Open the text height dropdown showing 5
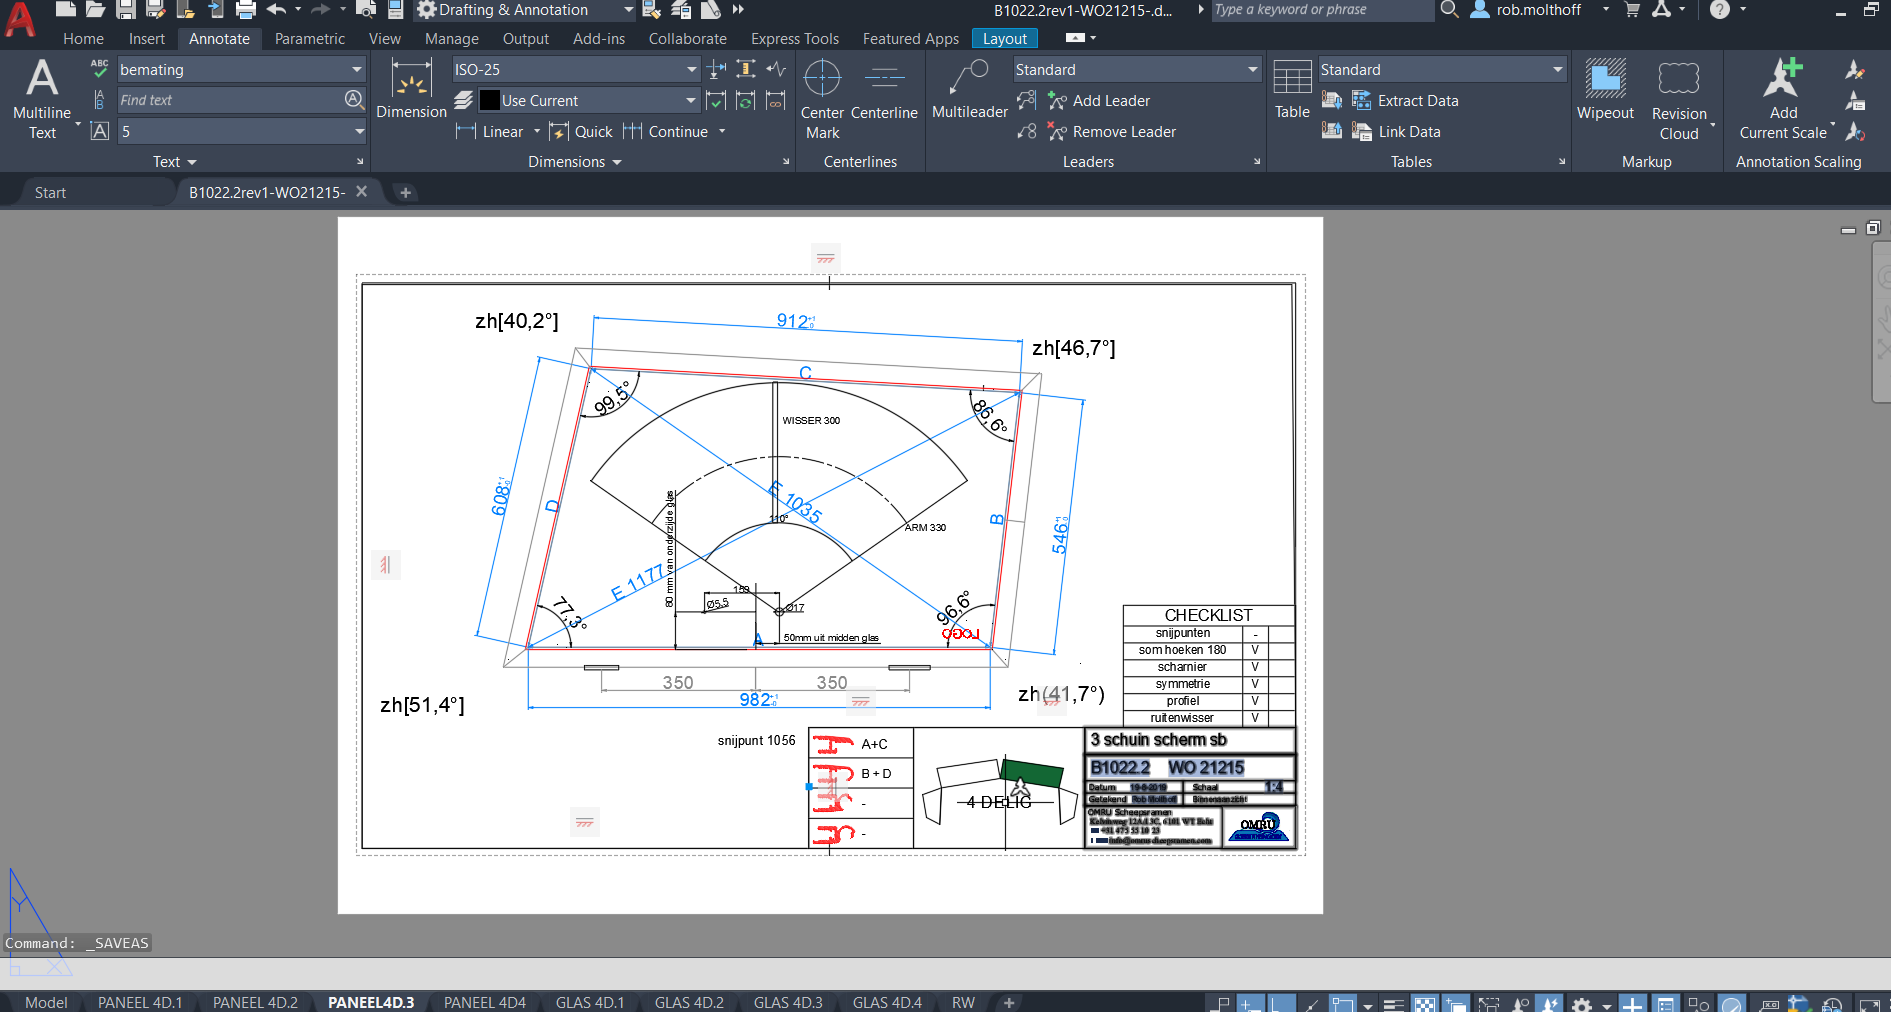 359,131
